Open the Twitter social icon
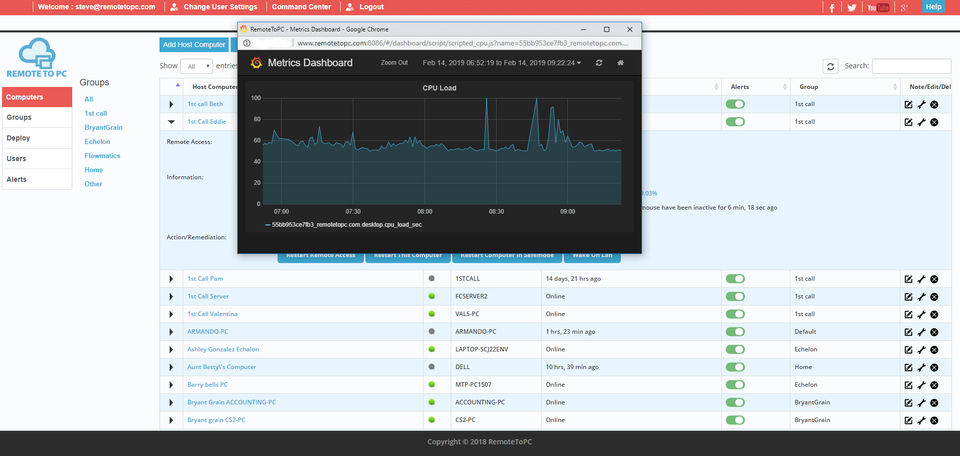 coord(852,7)
